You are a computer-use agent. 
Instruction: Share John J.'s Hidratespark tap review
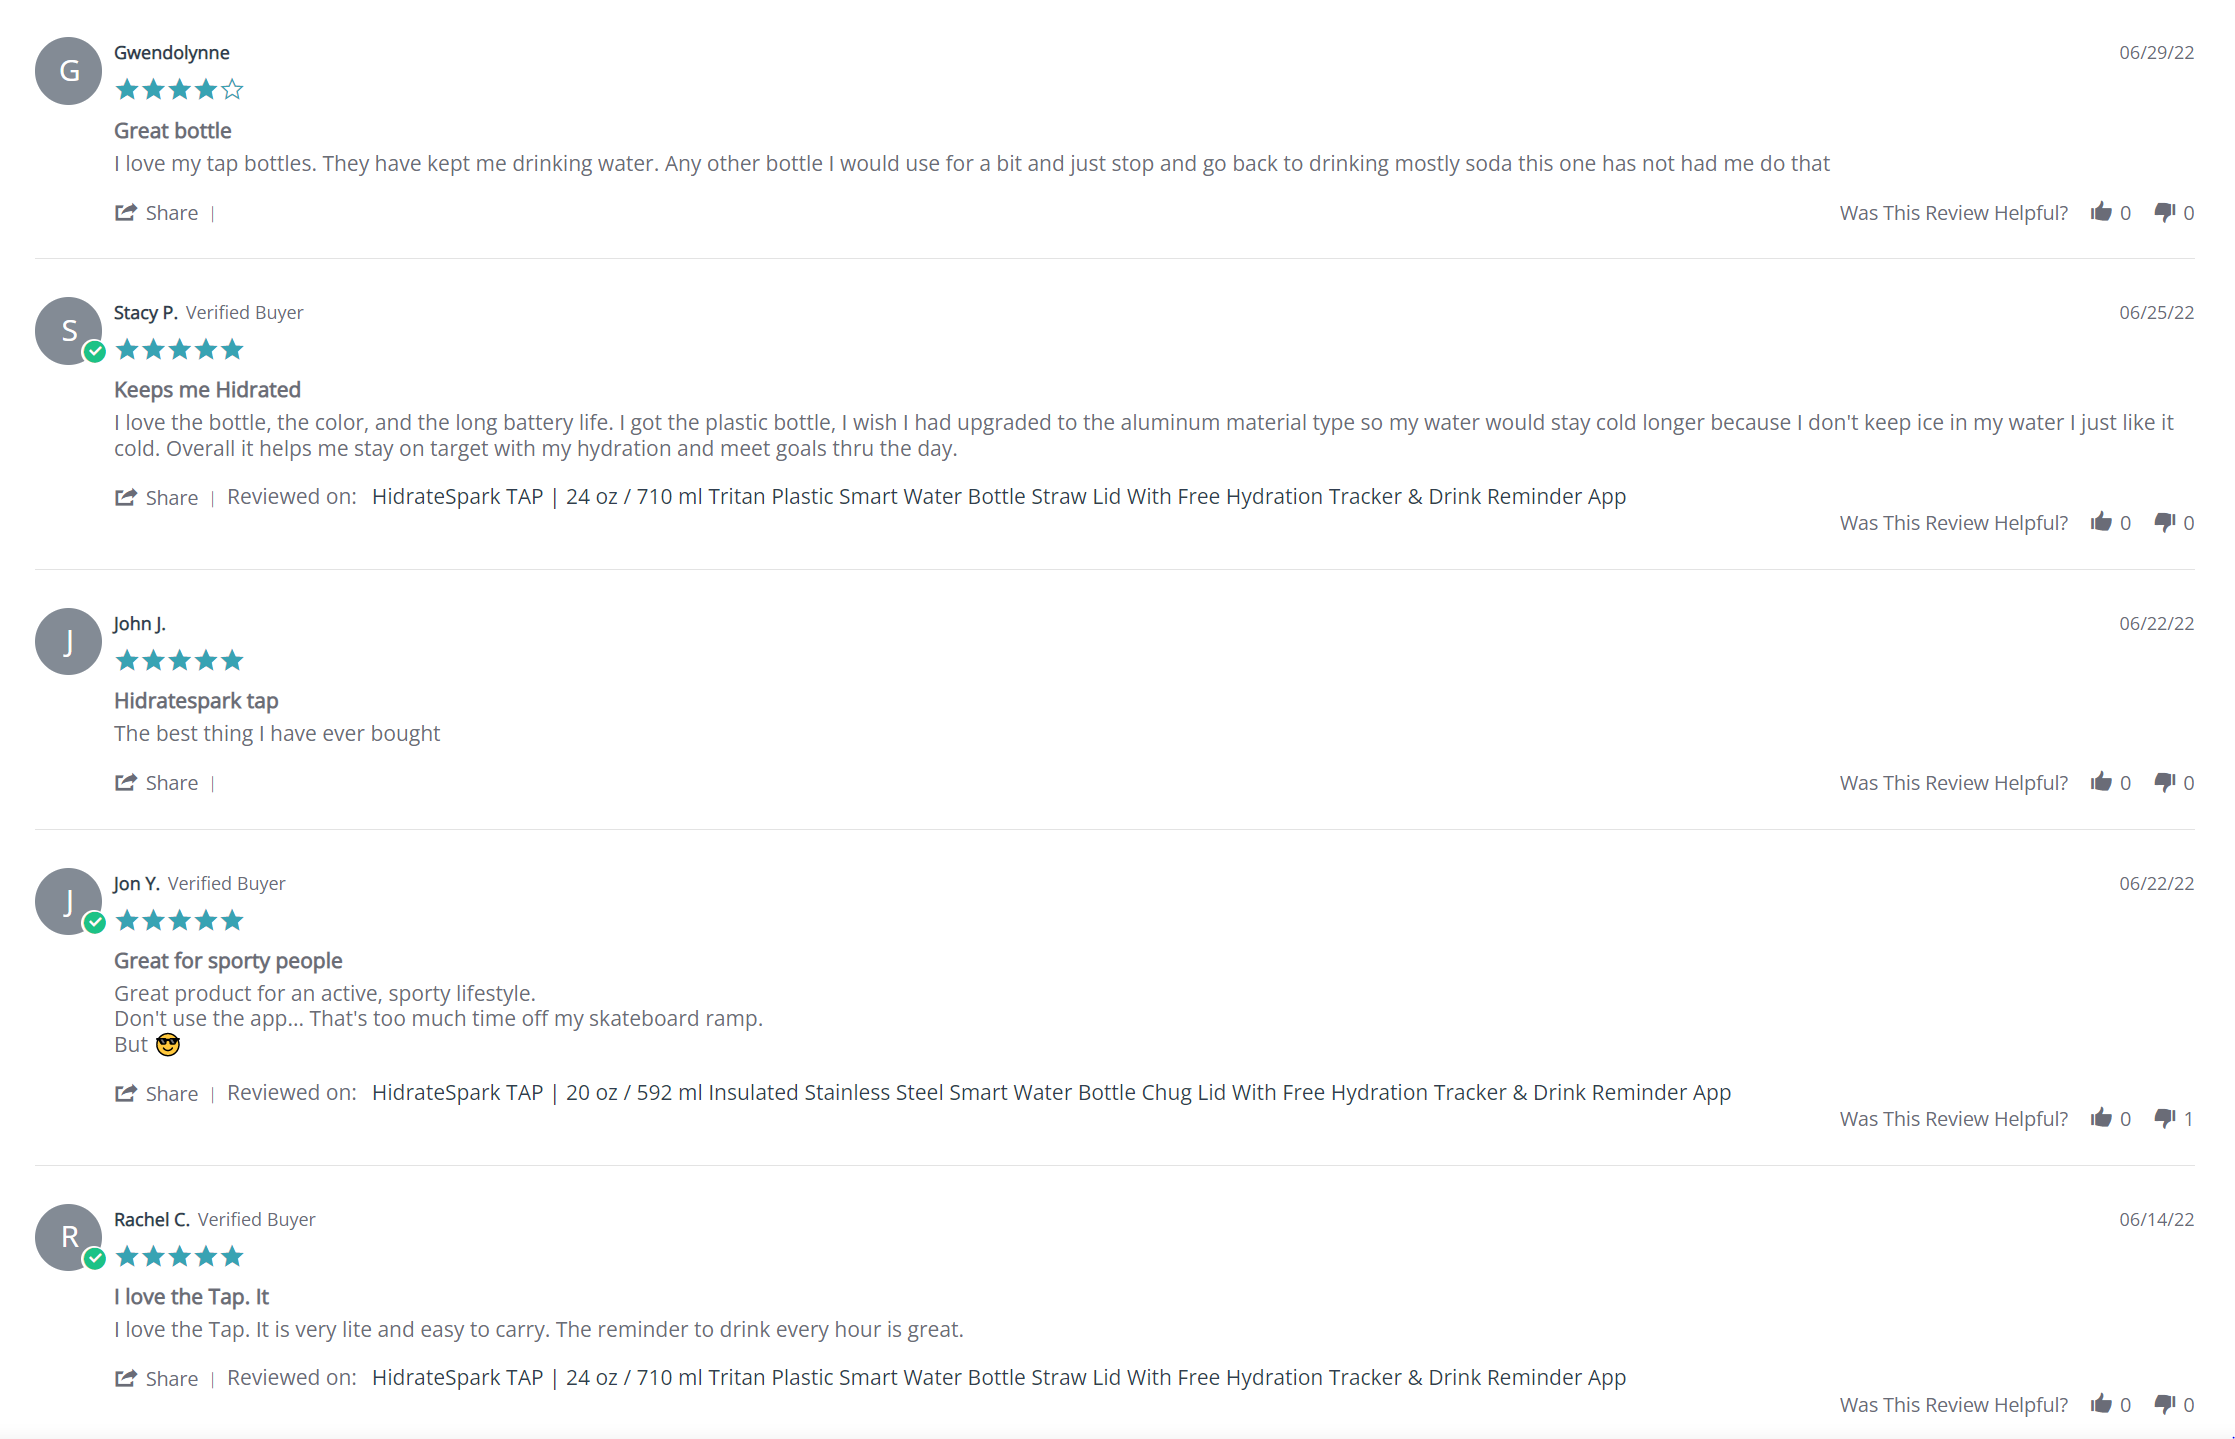tap(157, 783)
